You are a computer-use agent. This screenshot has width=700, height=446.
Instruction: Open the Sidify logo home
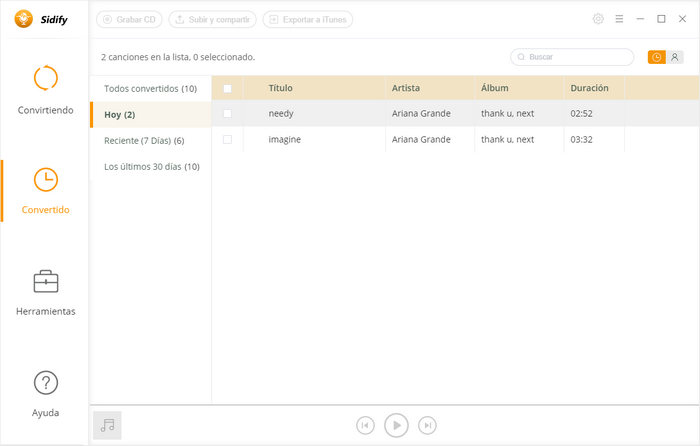[x=41, y=19]
